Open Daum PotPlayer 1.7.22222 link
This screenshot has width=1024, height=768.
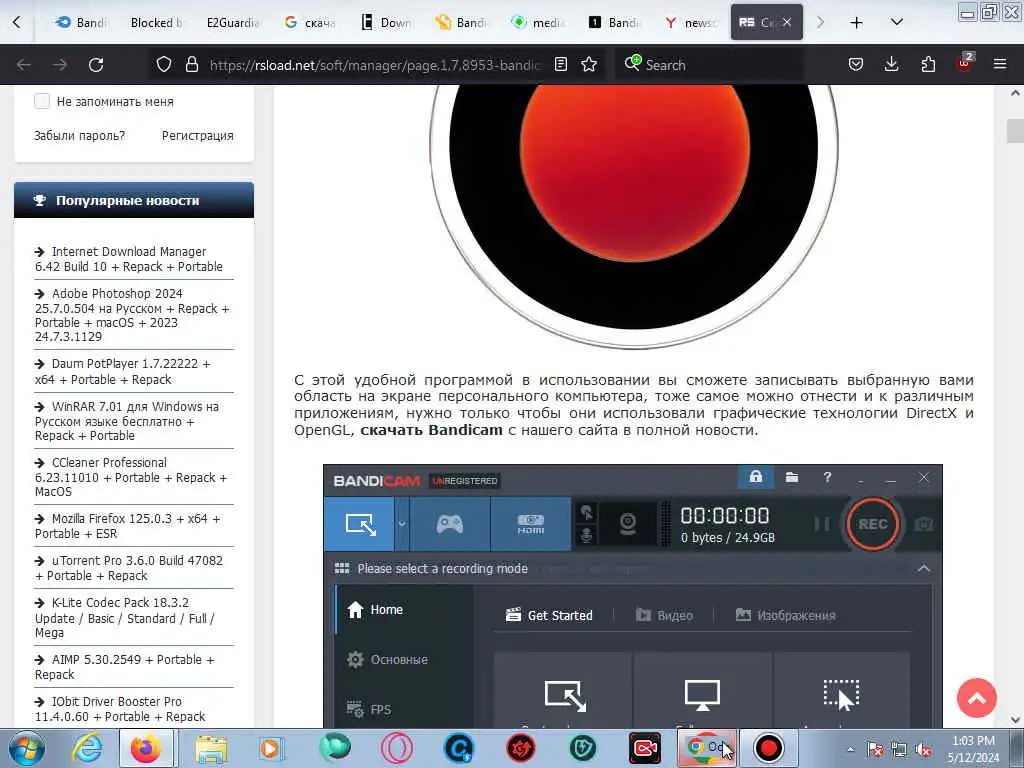pyautogui.click(x=123, y=372)
